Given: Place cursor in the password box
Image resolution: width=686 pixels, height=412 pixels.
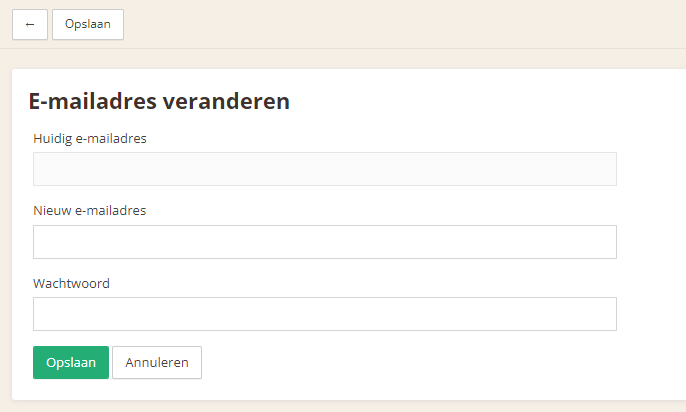Looking at the screenshot, I should [x=325, y=314].
